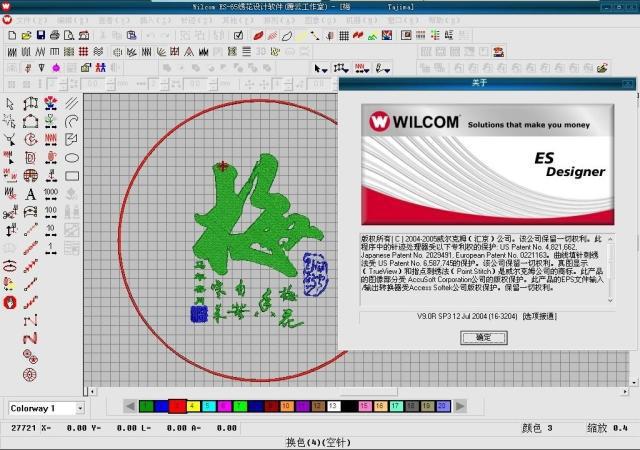The height and width of the screenshot is (450, 640).
Task: Close the About (关于) dialog
Action: [x=628, y=83]
